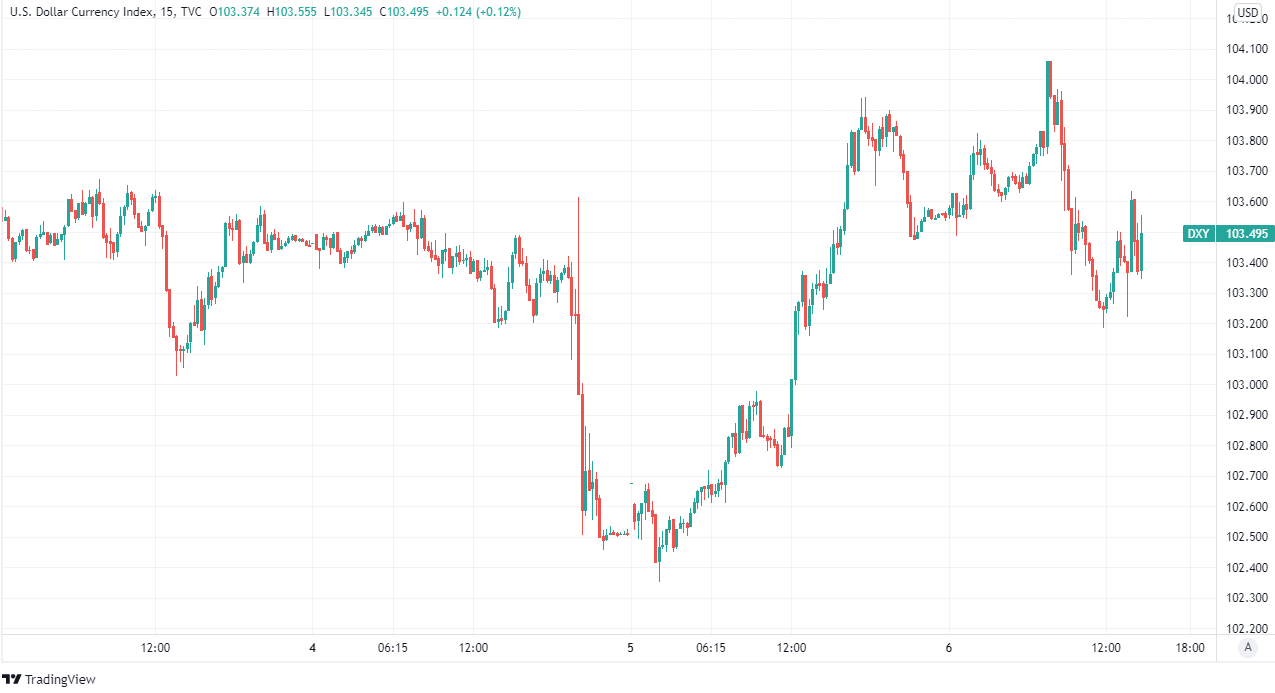Click the +0.124 (+0.12%) change value
Viewport: 1275px width, 693px height.
pos(472,12)
